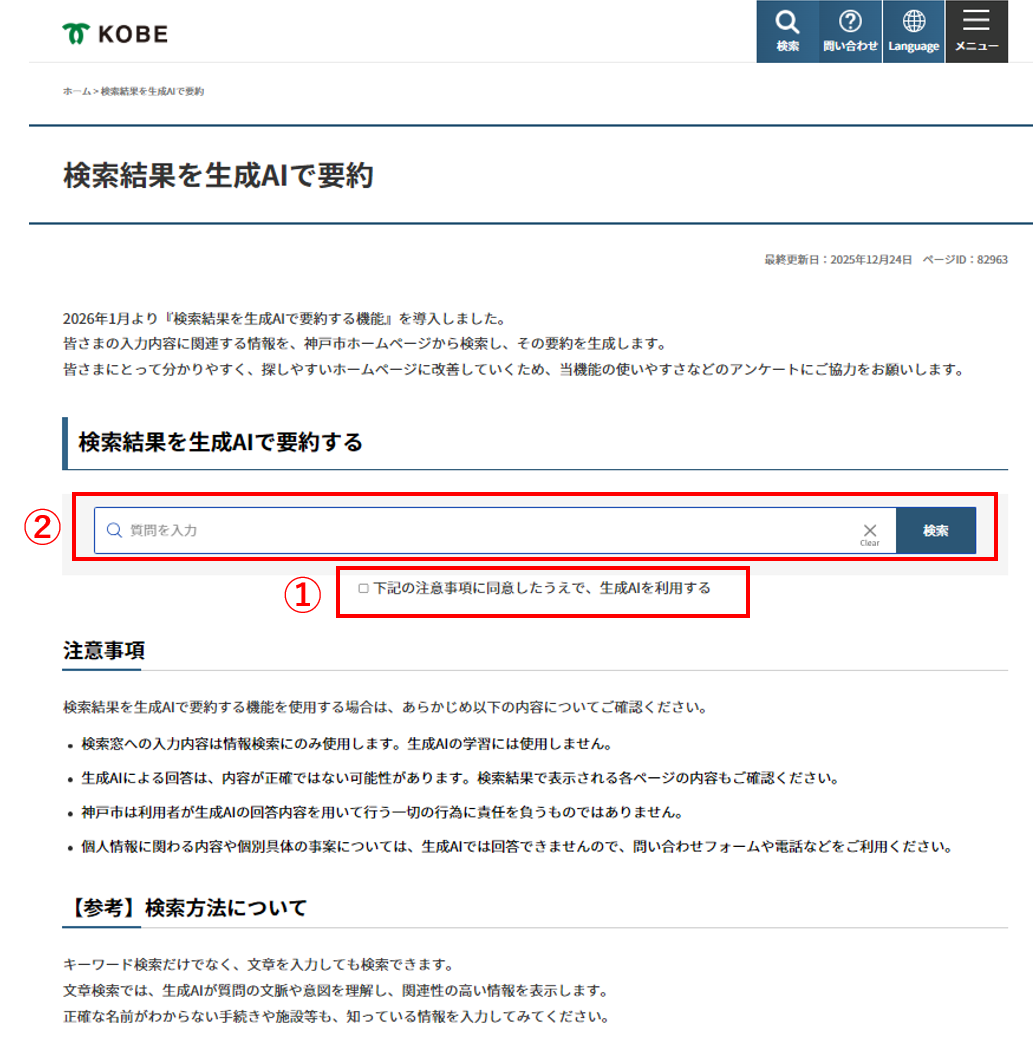This screenshot has width=1033, height=1037.
Task: Expand the site menu via メニュー
Action: click(x=976, y=31)
